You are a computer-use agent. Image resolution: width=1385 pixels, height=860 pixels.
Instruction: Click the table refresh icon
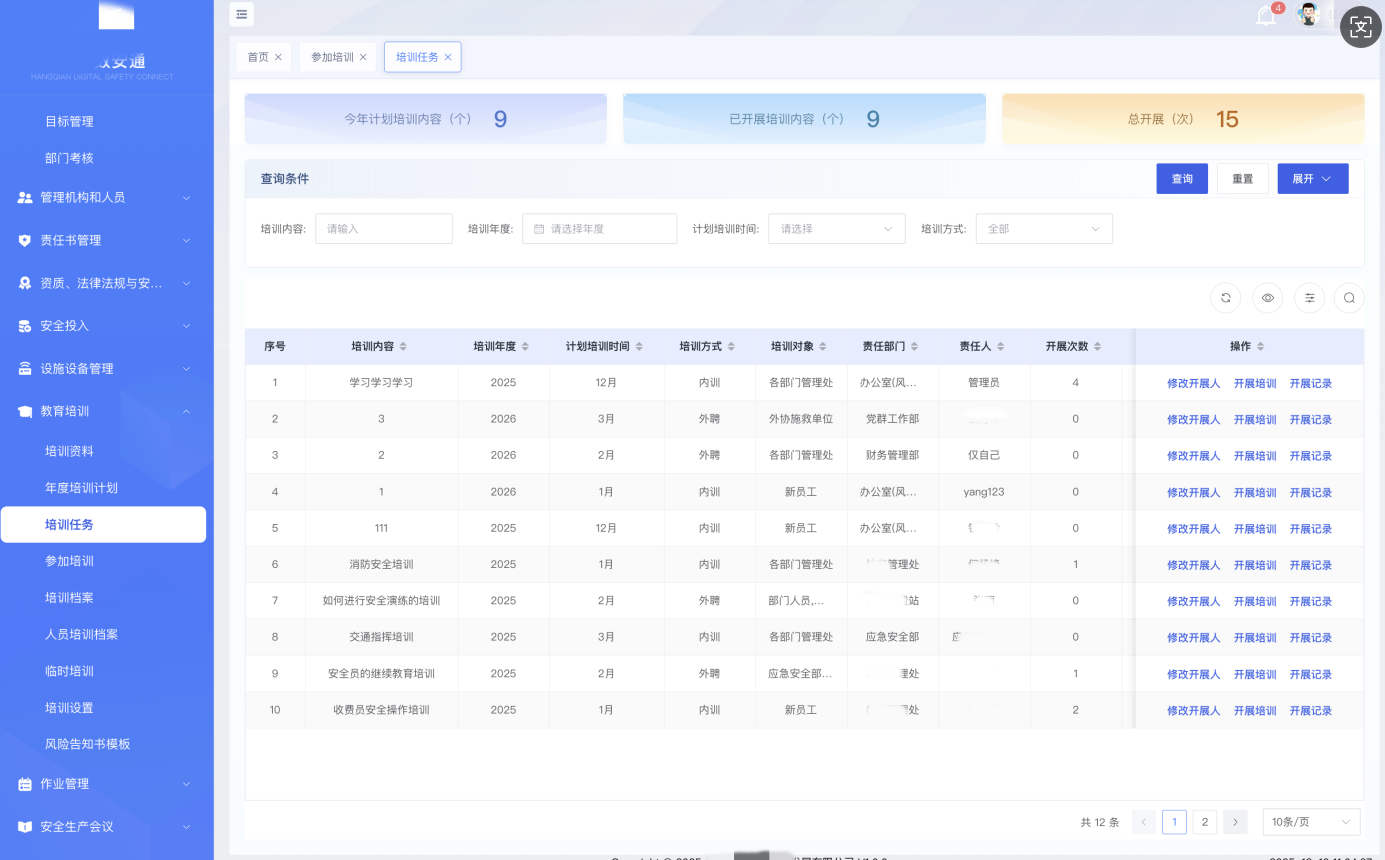point(1225,297)
